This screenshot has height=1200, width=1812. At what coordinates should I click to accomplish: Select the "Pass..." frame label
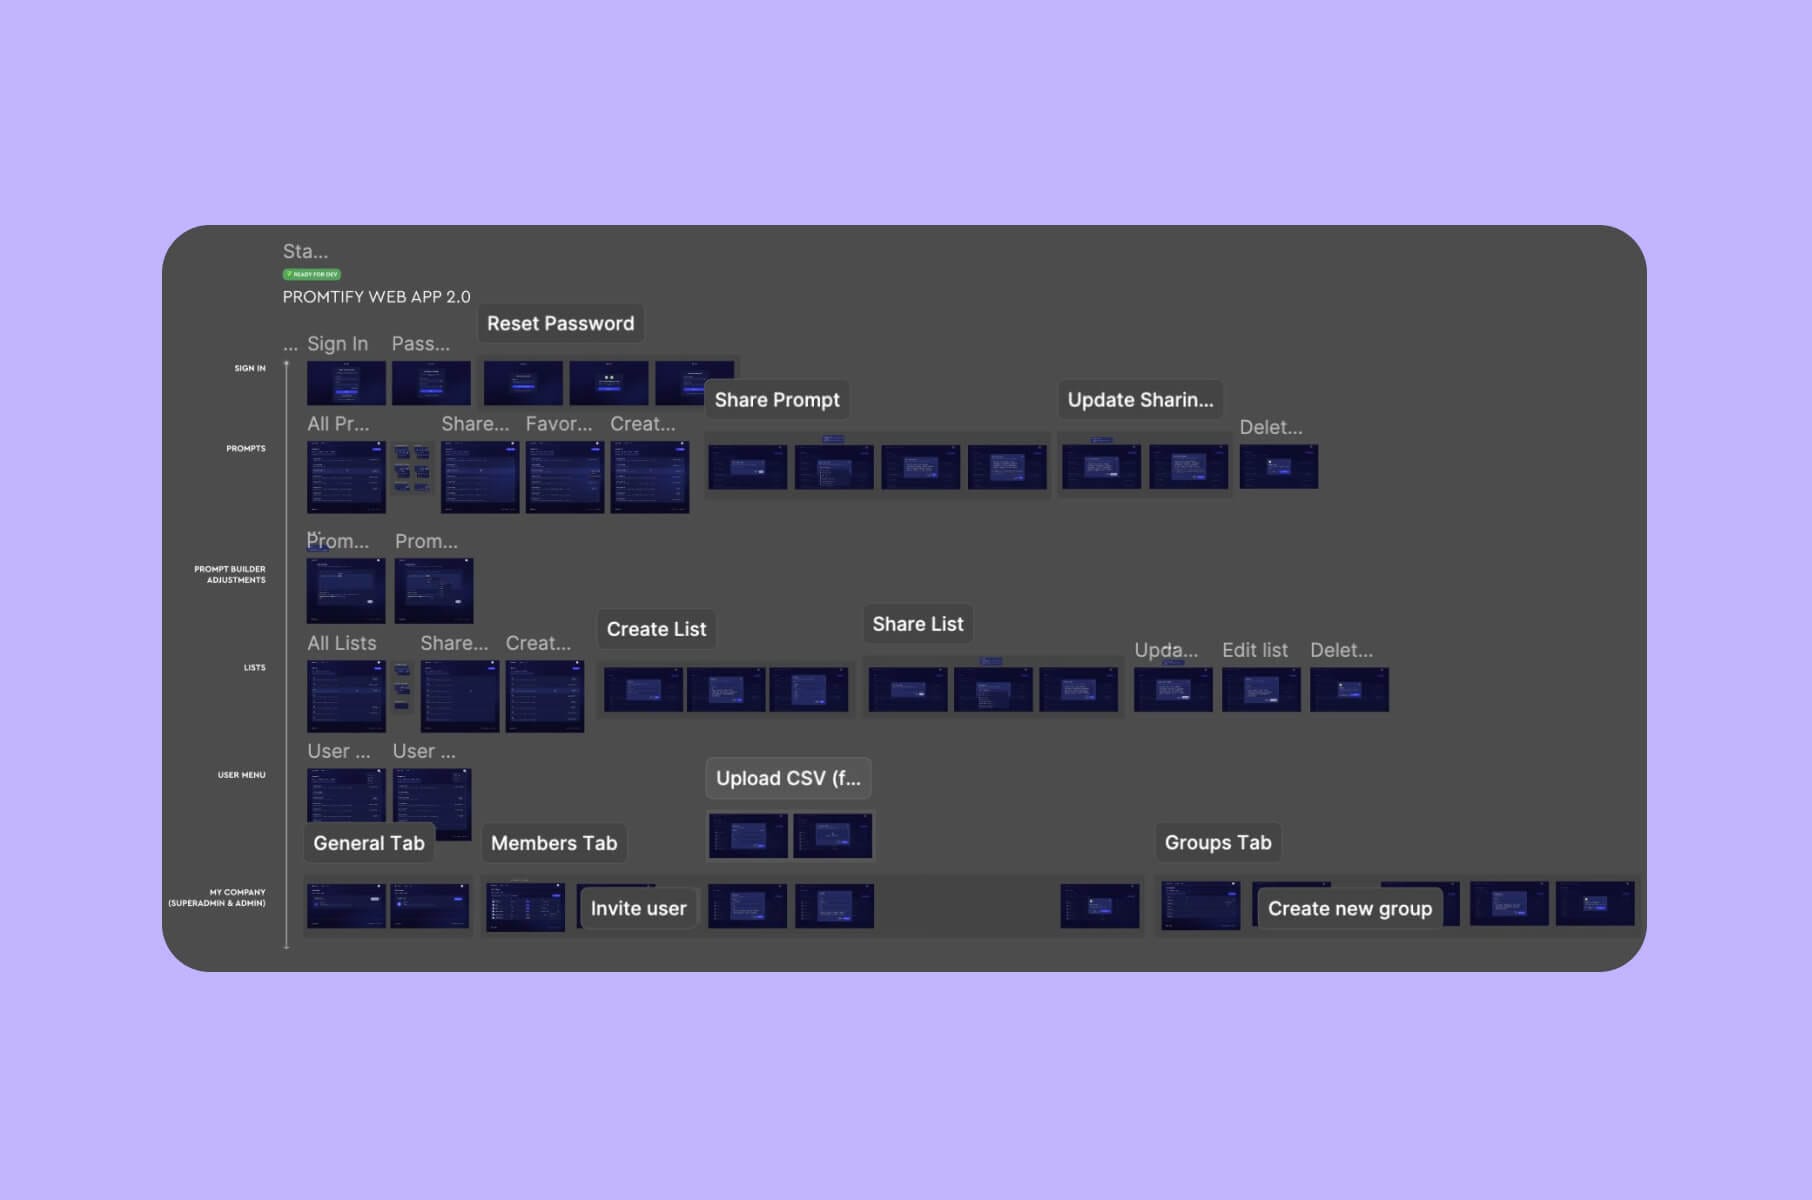click(420, 344)
